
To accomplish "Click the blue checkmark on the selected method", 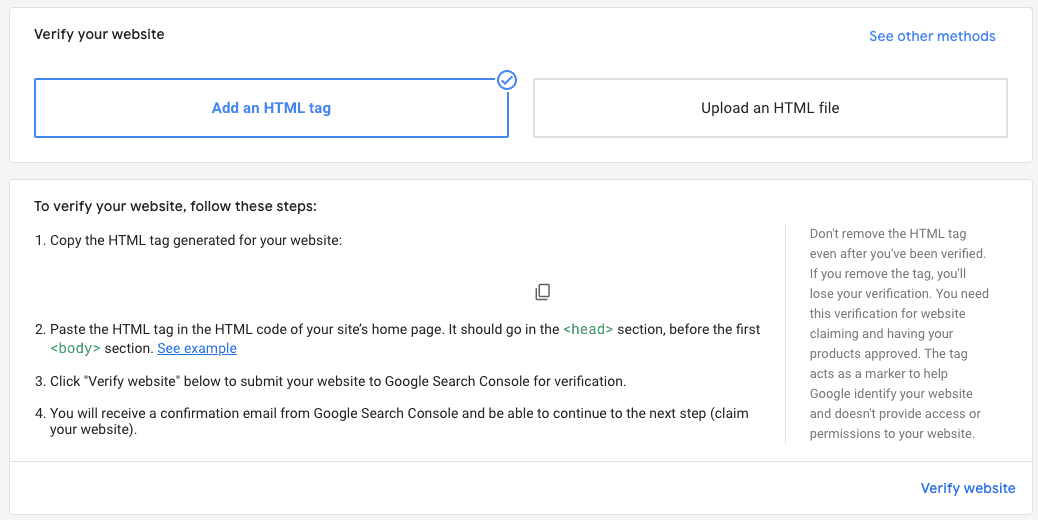I will [507, 80].
